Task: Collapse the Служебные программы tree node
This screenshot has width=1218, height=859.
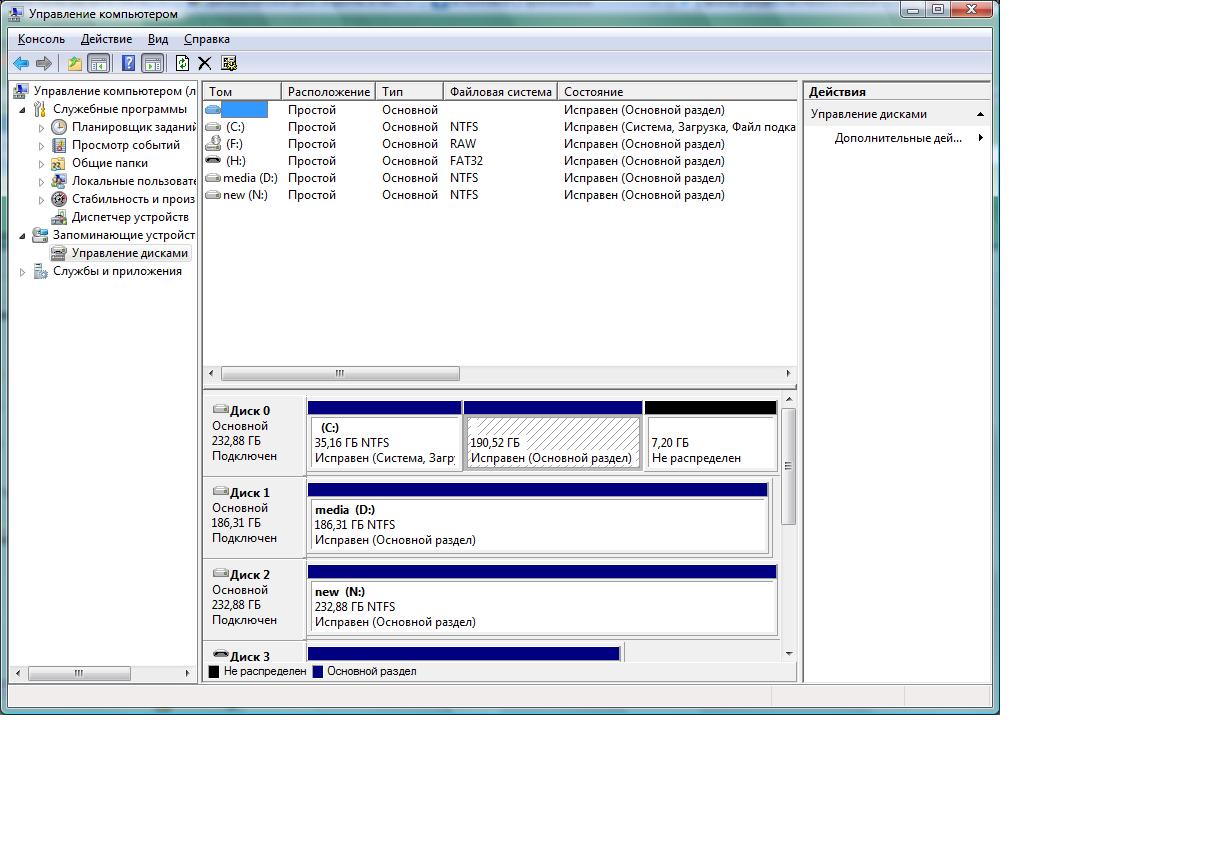Action: (x=23, y=109)
